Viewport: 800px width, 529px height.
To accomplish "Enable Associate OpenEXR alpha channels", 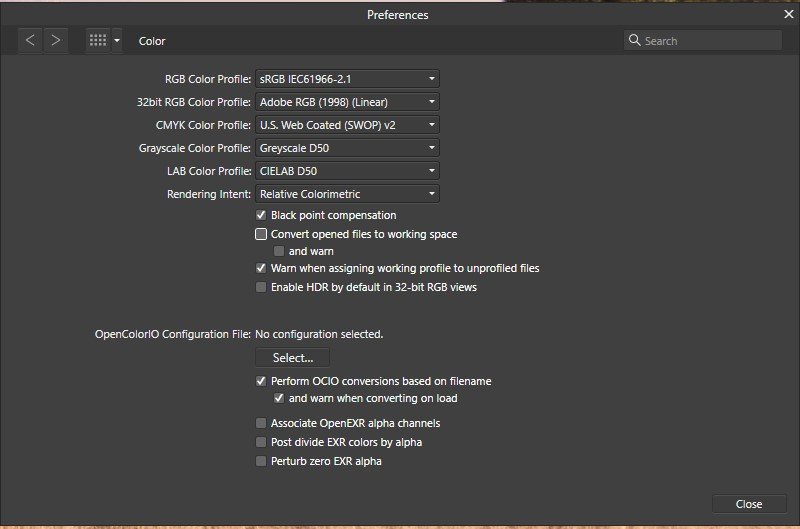I will [x=261, y=423].
